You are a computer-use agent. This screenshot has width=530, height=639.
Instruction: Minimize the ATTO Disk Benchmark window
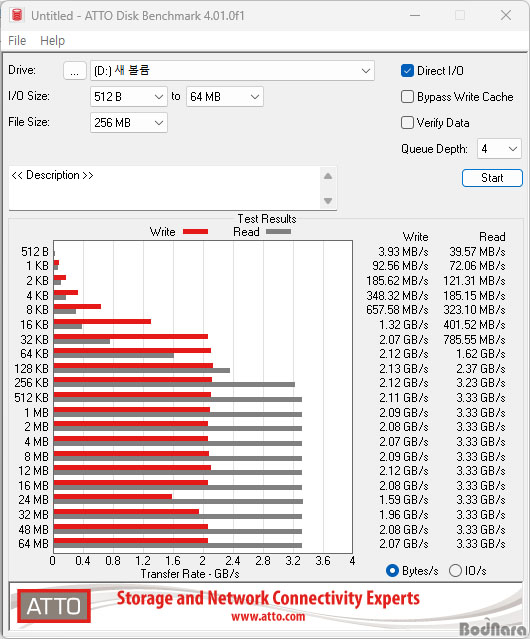(x=415, y=15)
